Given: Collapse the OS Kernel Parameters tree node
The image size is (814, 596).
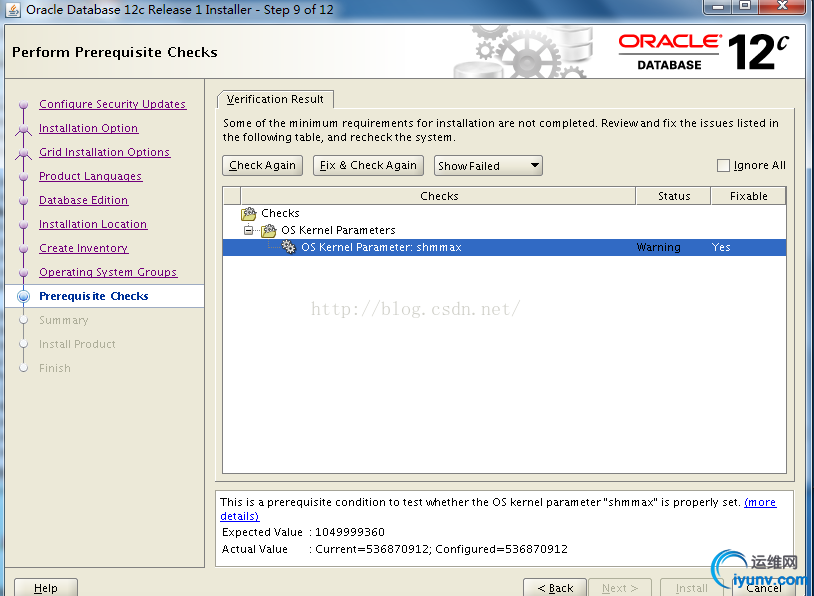Looking at the screenshot, I should (x=249, y=230).
